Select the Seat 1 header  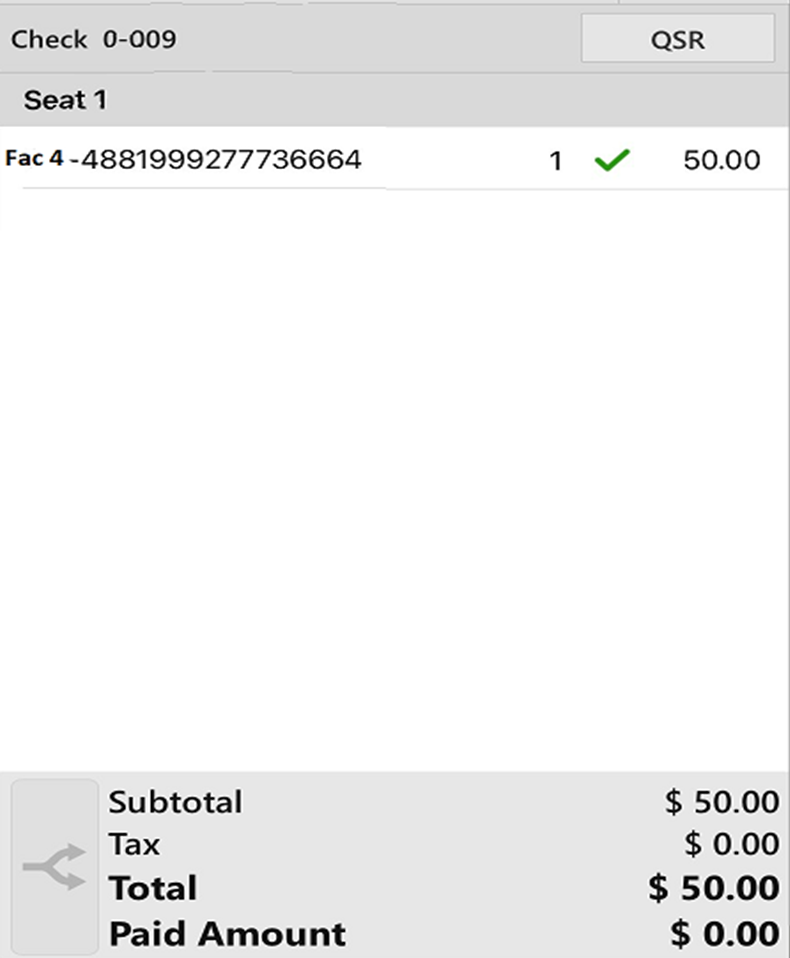(65, 100)
